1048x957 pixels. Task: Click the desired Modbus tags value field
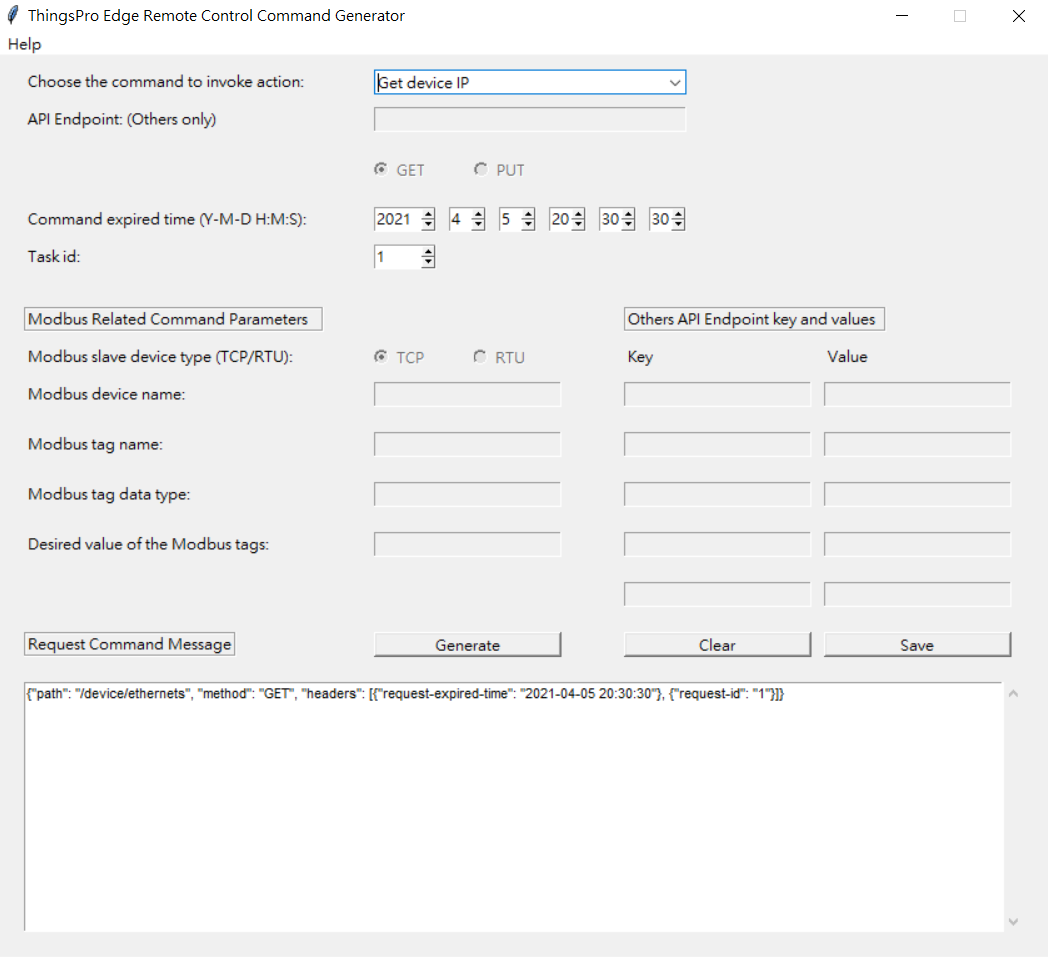click(x=467, y=545)
